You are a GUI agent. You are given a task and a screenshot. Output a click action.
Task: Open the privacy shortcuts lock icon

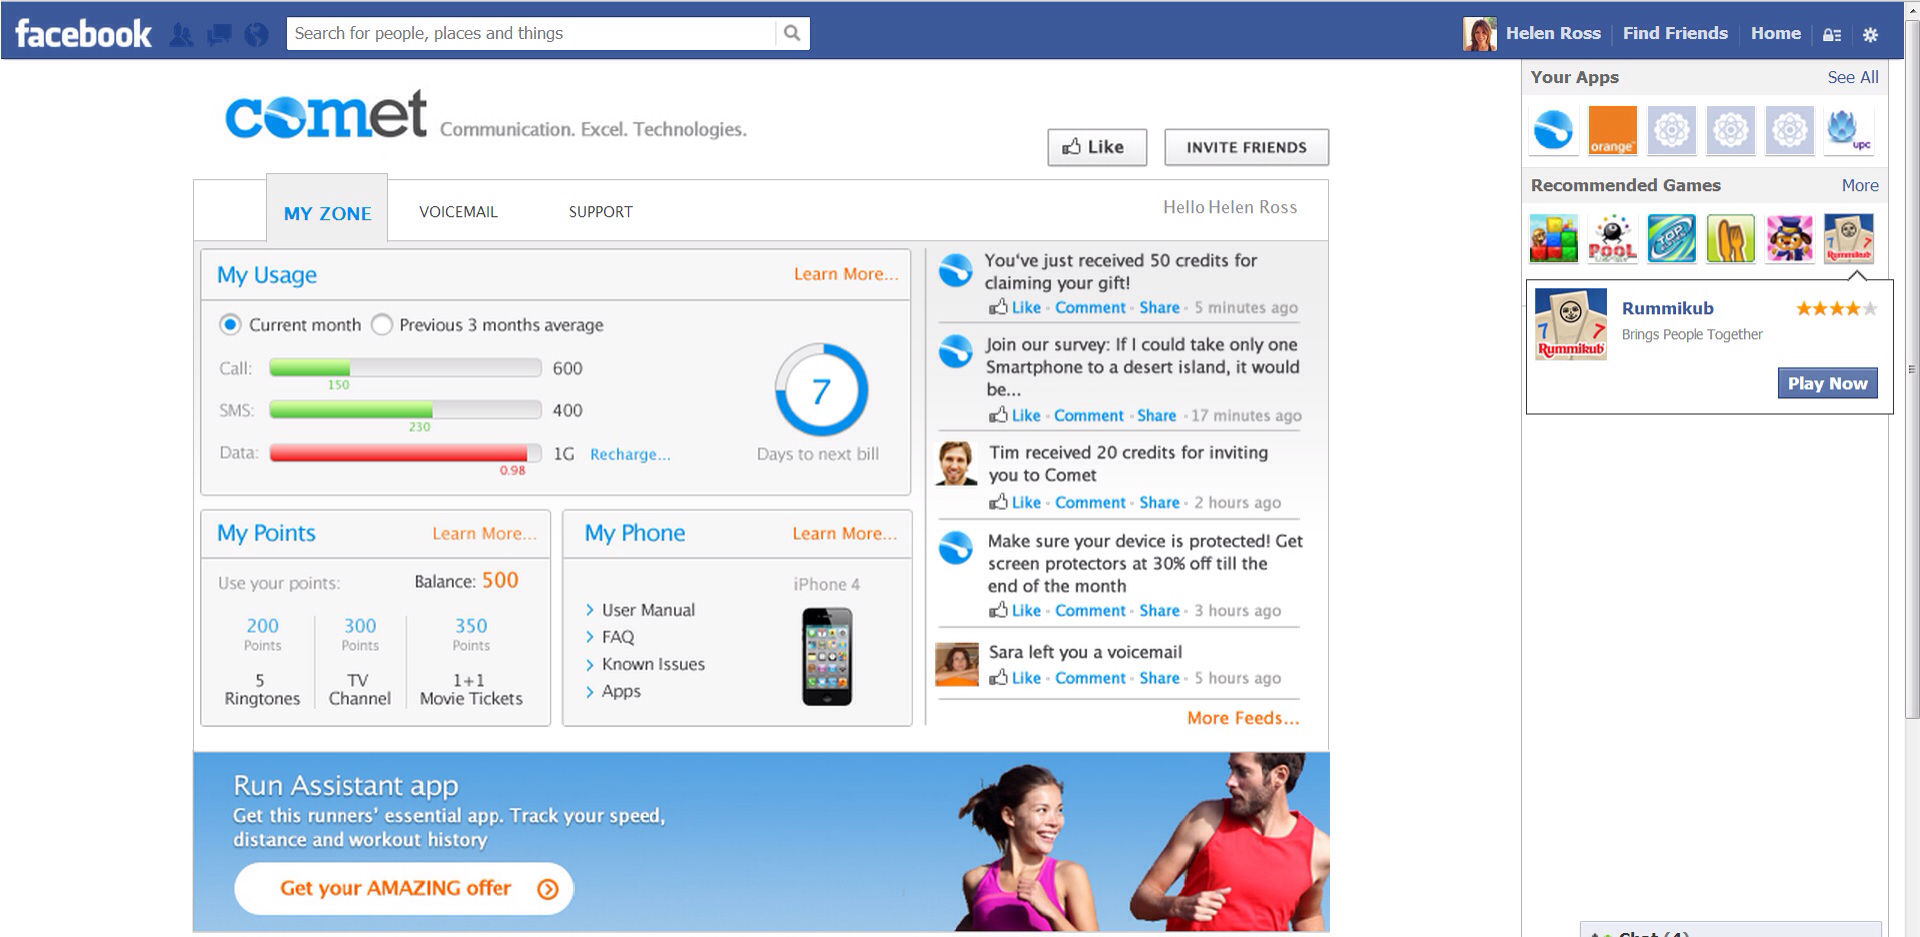click(x=1832, y=34)
